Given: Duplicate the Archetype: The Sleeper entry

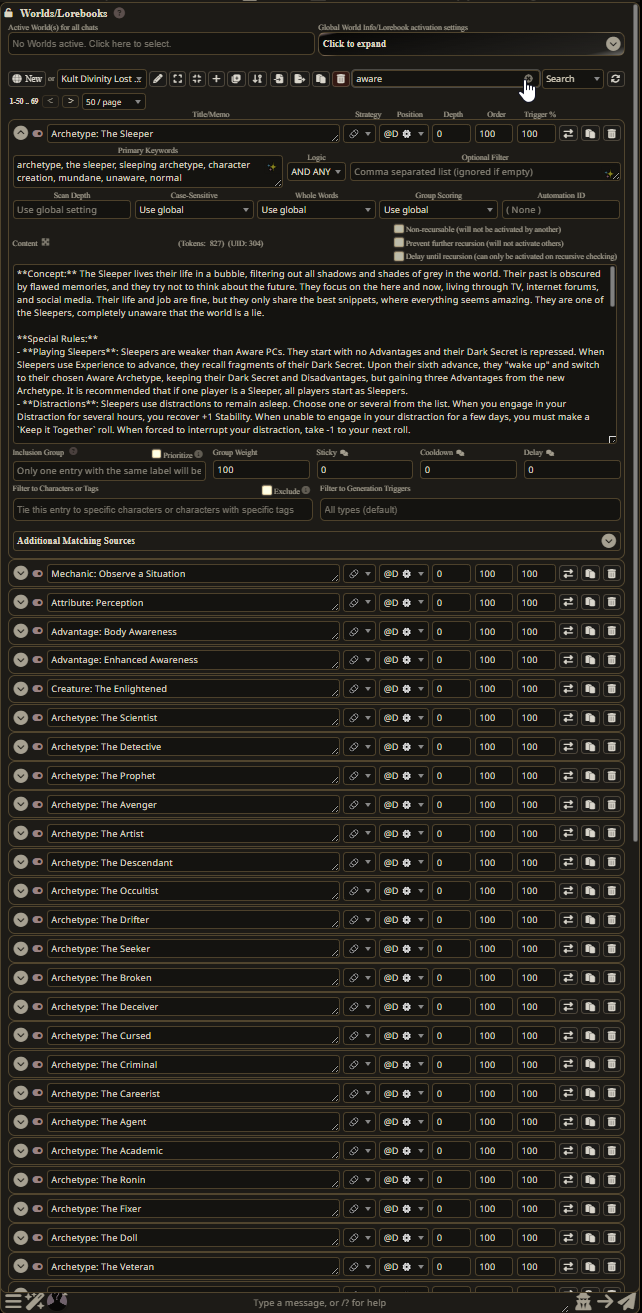Looking at the screenshot, I should [x=590, y=133].
